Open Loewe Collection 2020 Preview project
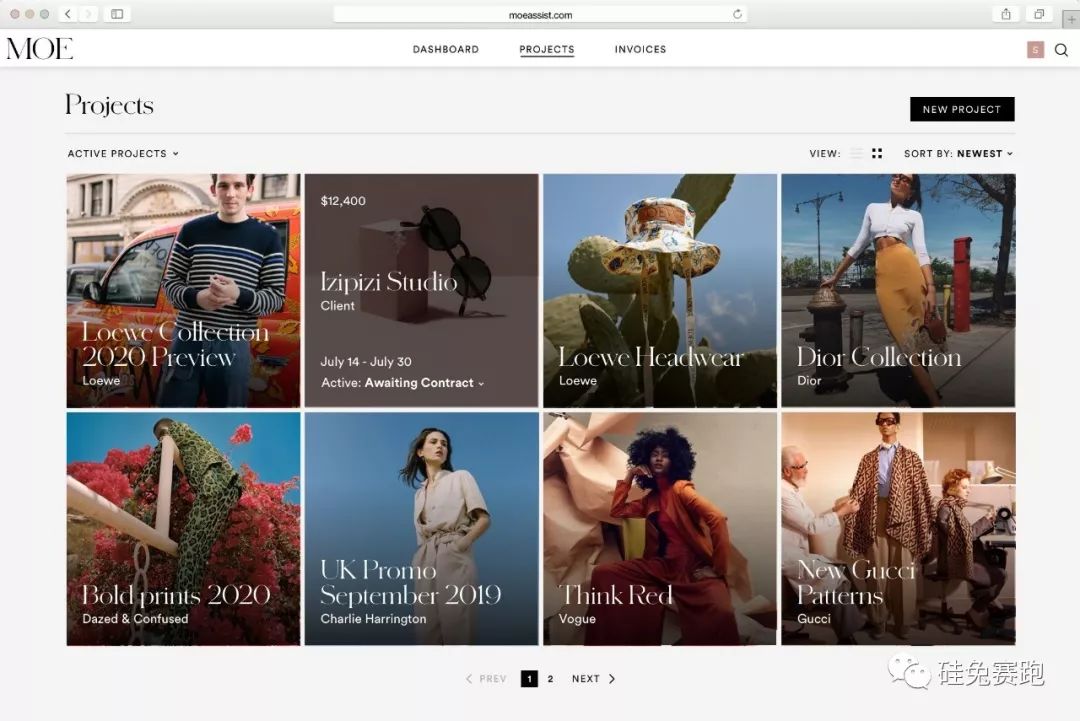The width and height of the screenshot is (1080, 721). (183, 290)
